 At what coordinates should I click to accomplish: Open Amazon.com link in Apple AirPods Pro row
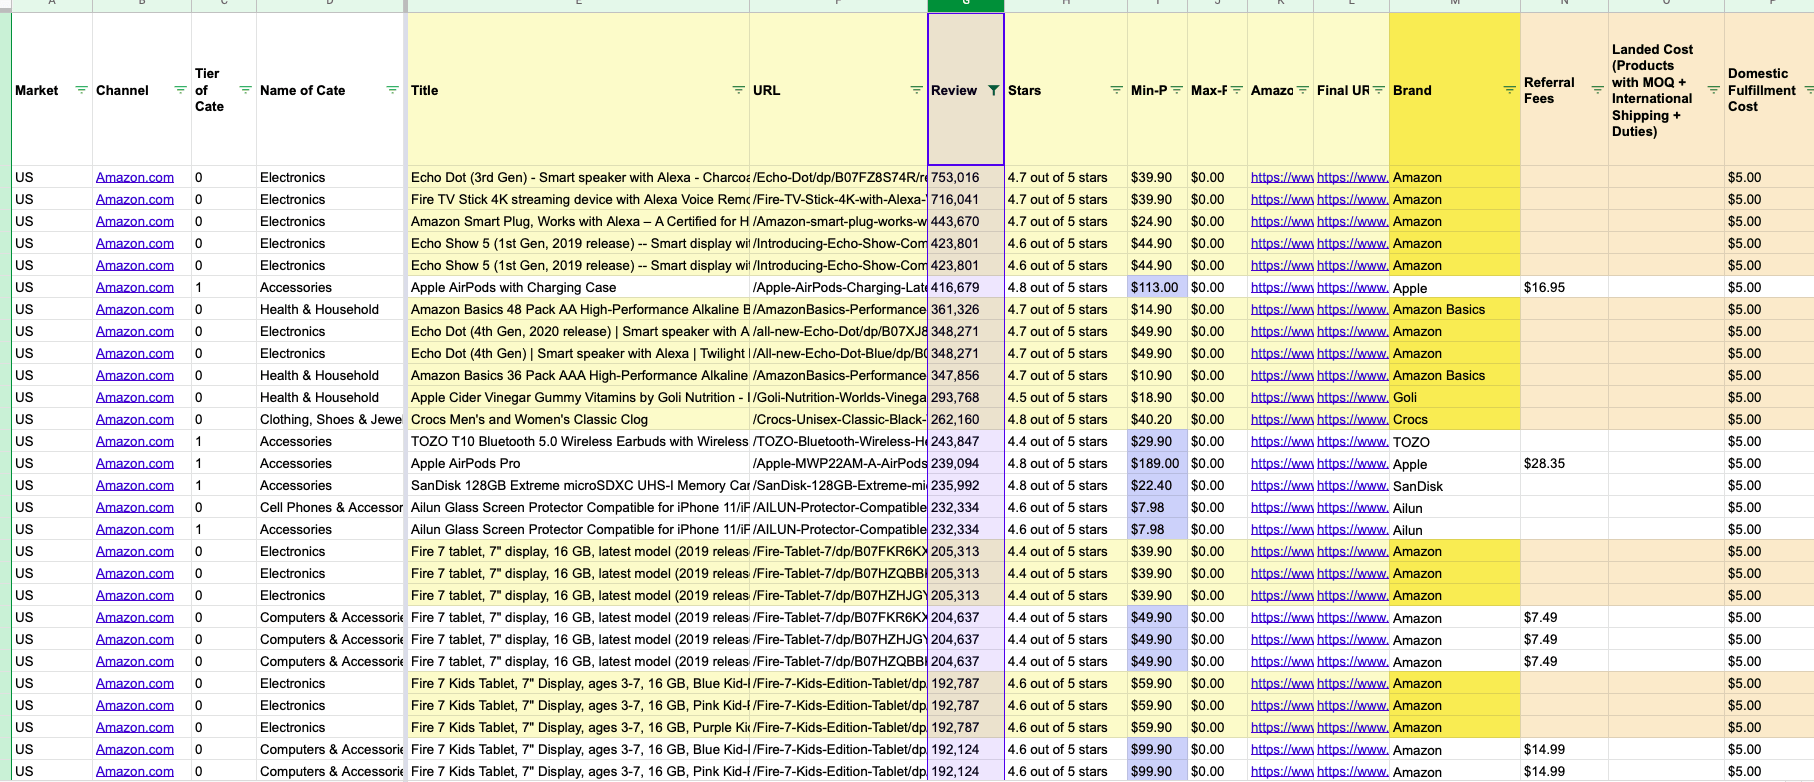(x=135, y=464)
